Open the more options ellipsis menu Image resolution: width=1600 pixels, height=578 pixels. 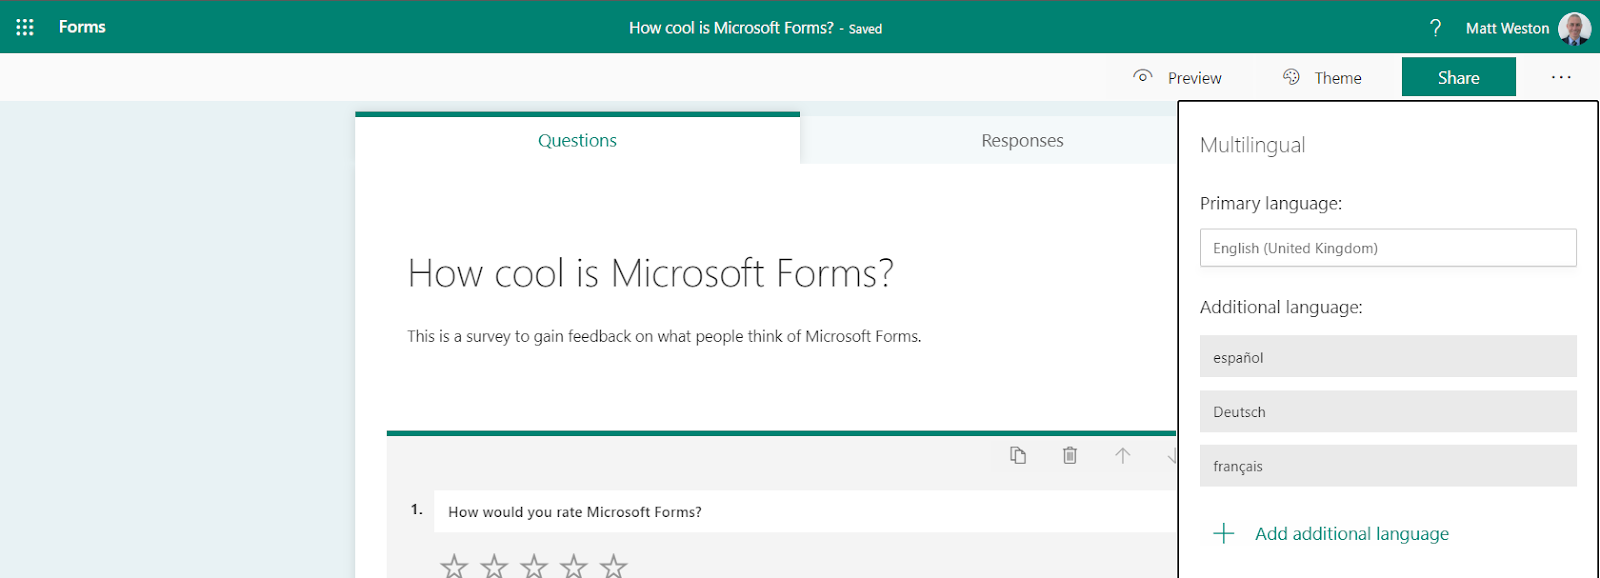pos(1561,77)
